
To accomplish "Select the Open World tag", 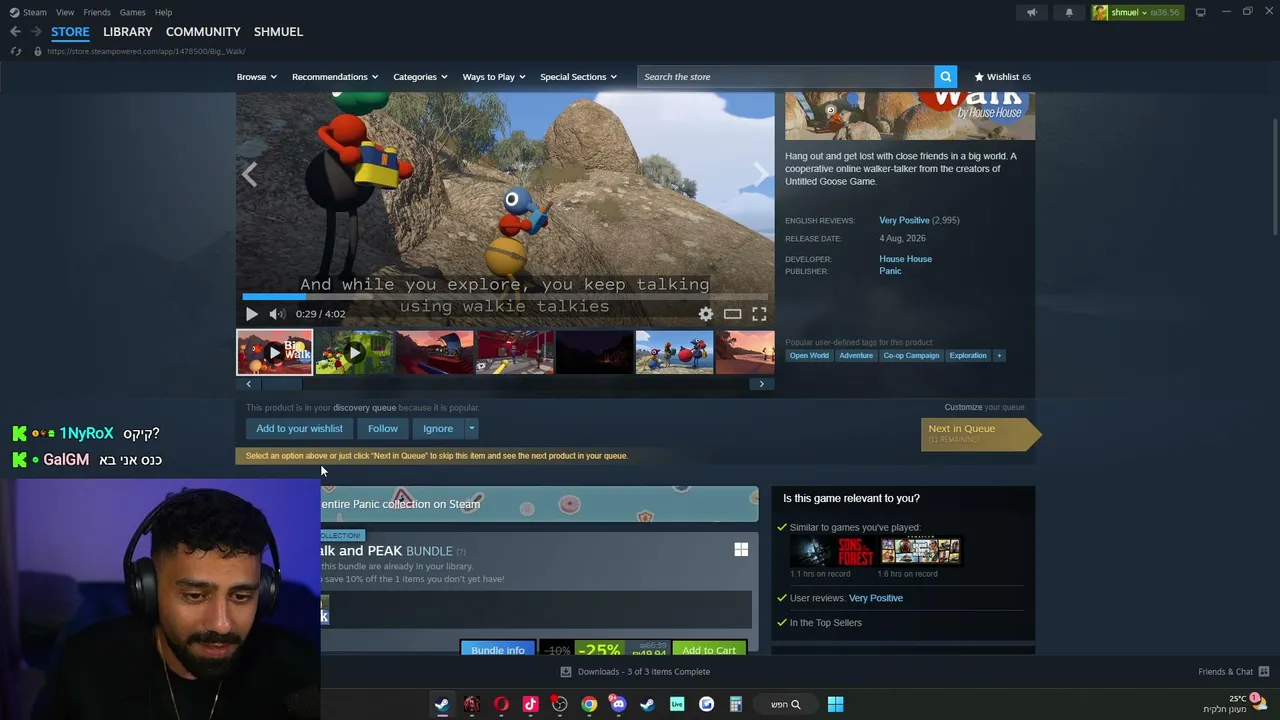I will click(809, 356).
